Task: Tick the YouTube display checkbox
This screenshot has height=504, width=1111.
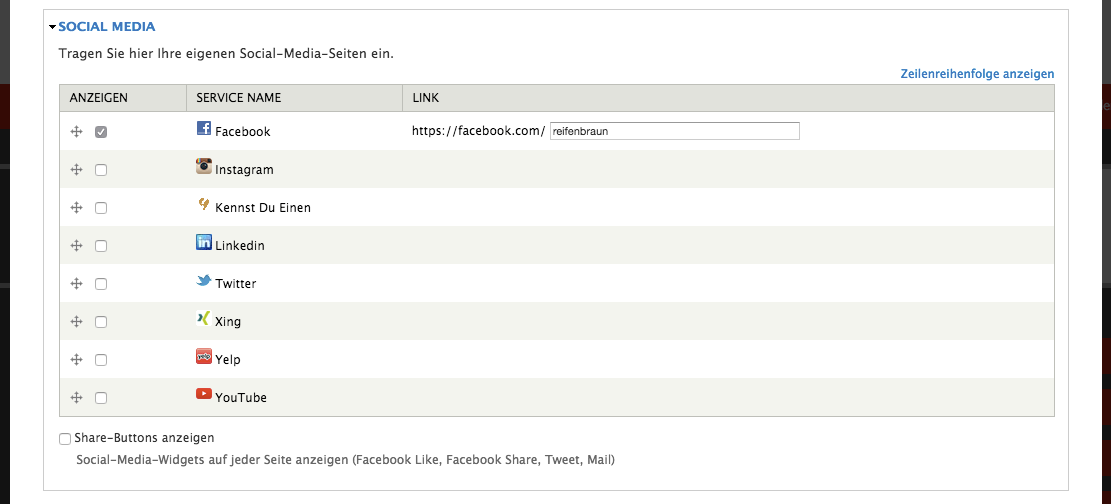Action: (x=101, y=398)
